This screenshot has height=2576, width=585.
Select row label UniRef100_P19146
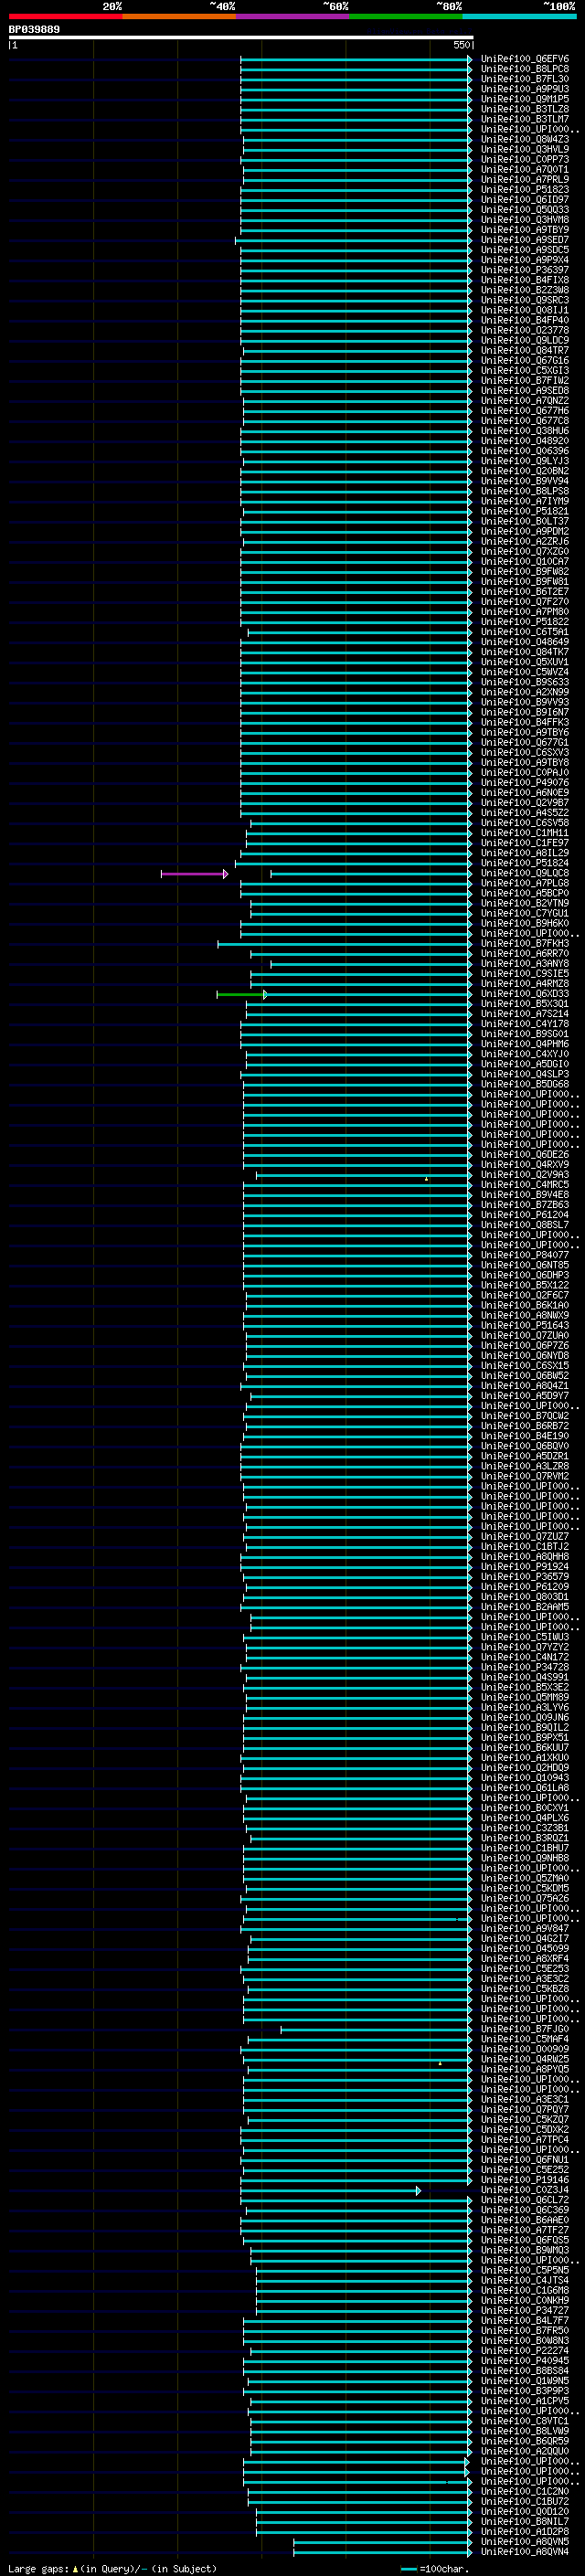[525, 2180]
